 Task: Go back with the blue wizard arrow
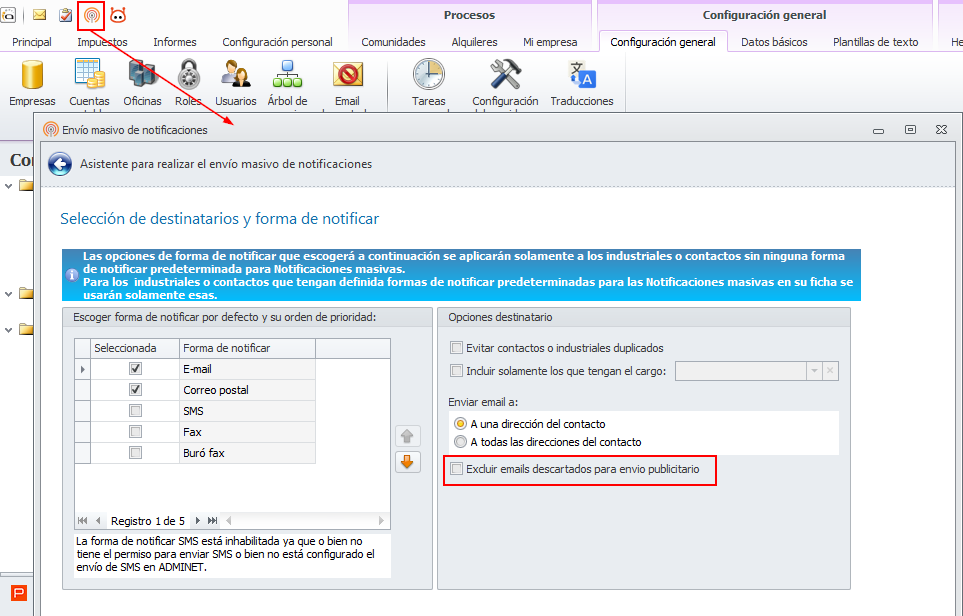(x=60, y=164)
